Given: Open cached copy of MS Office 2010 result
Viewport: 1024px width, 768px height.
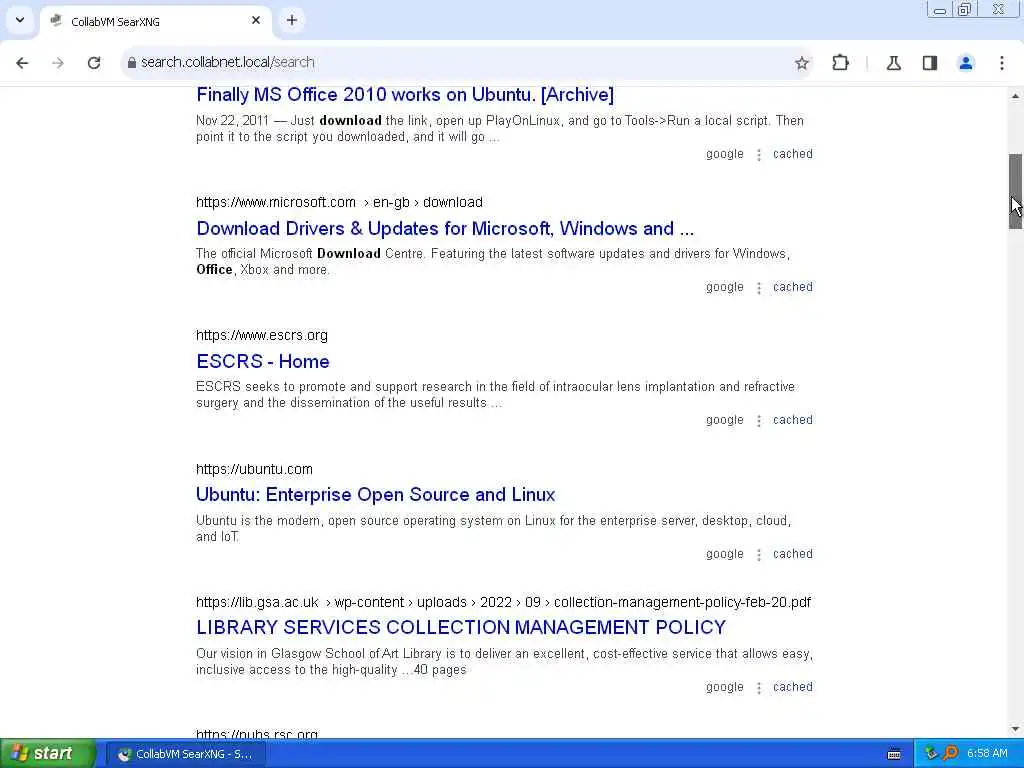Looking at the screenshot, I should click(793, 154).
